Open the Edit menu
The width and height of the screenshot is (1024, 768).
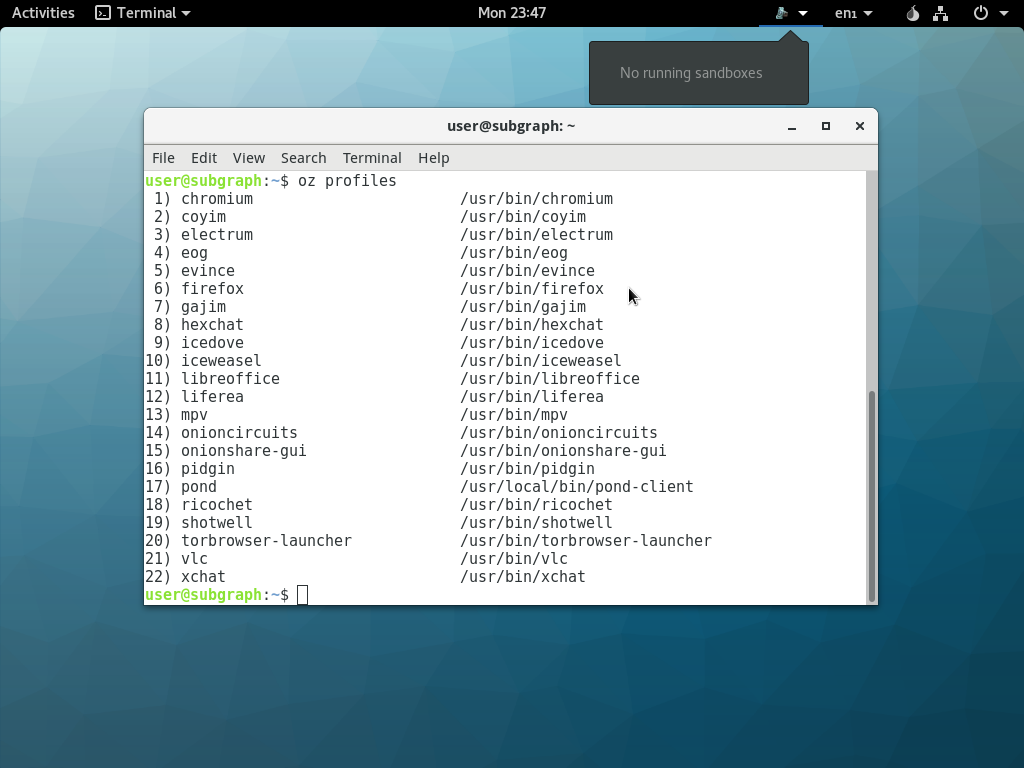coord(204,158)
